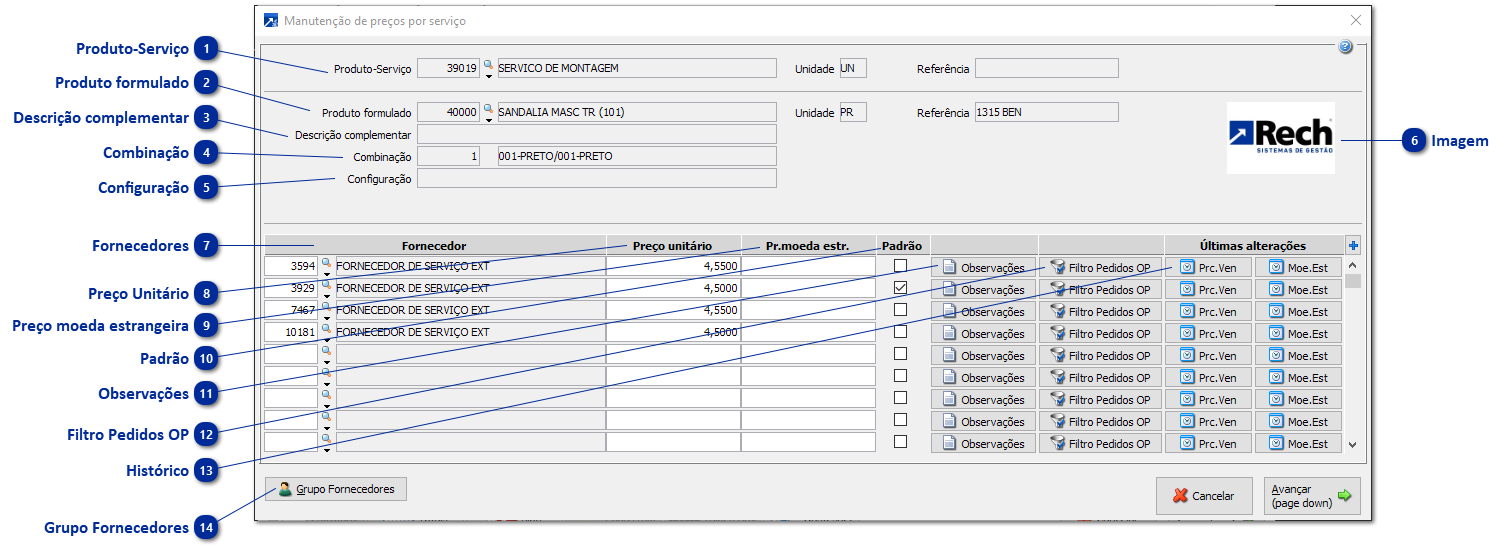Viewport: 1505px width, 554px height.
Task: Click the Produto formulado code field showing 40000
Action: (448, 112)
